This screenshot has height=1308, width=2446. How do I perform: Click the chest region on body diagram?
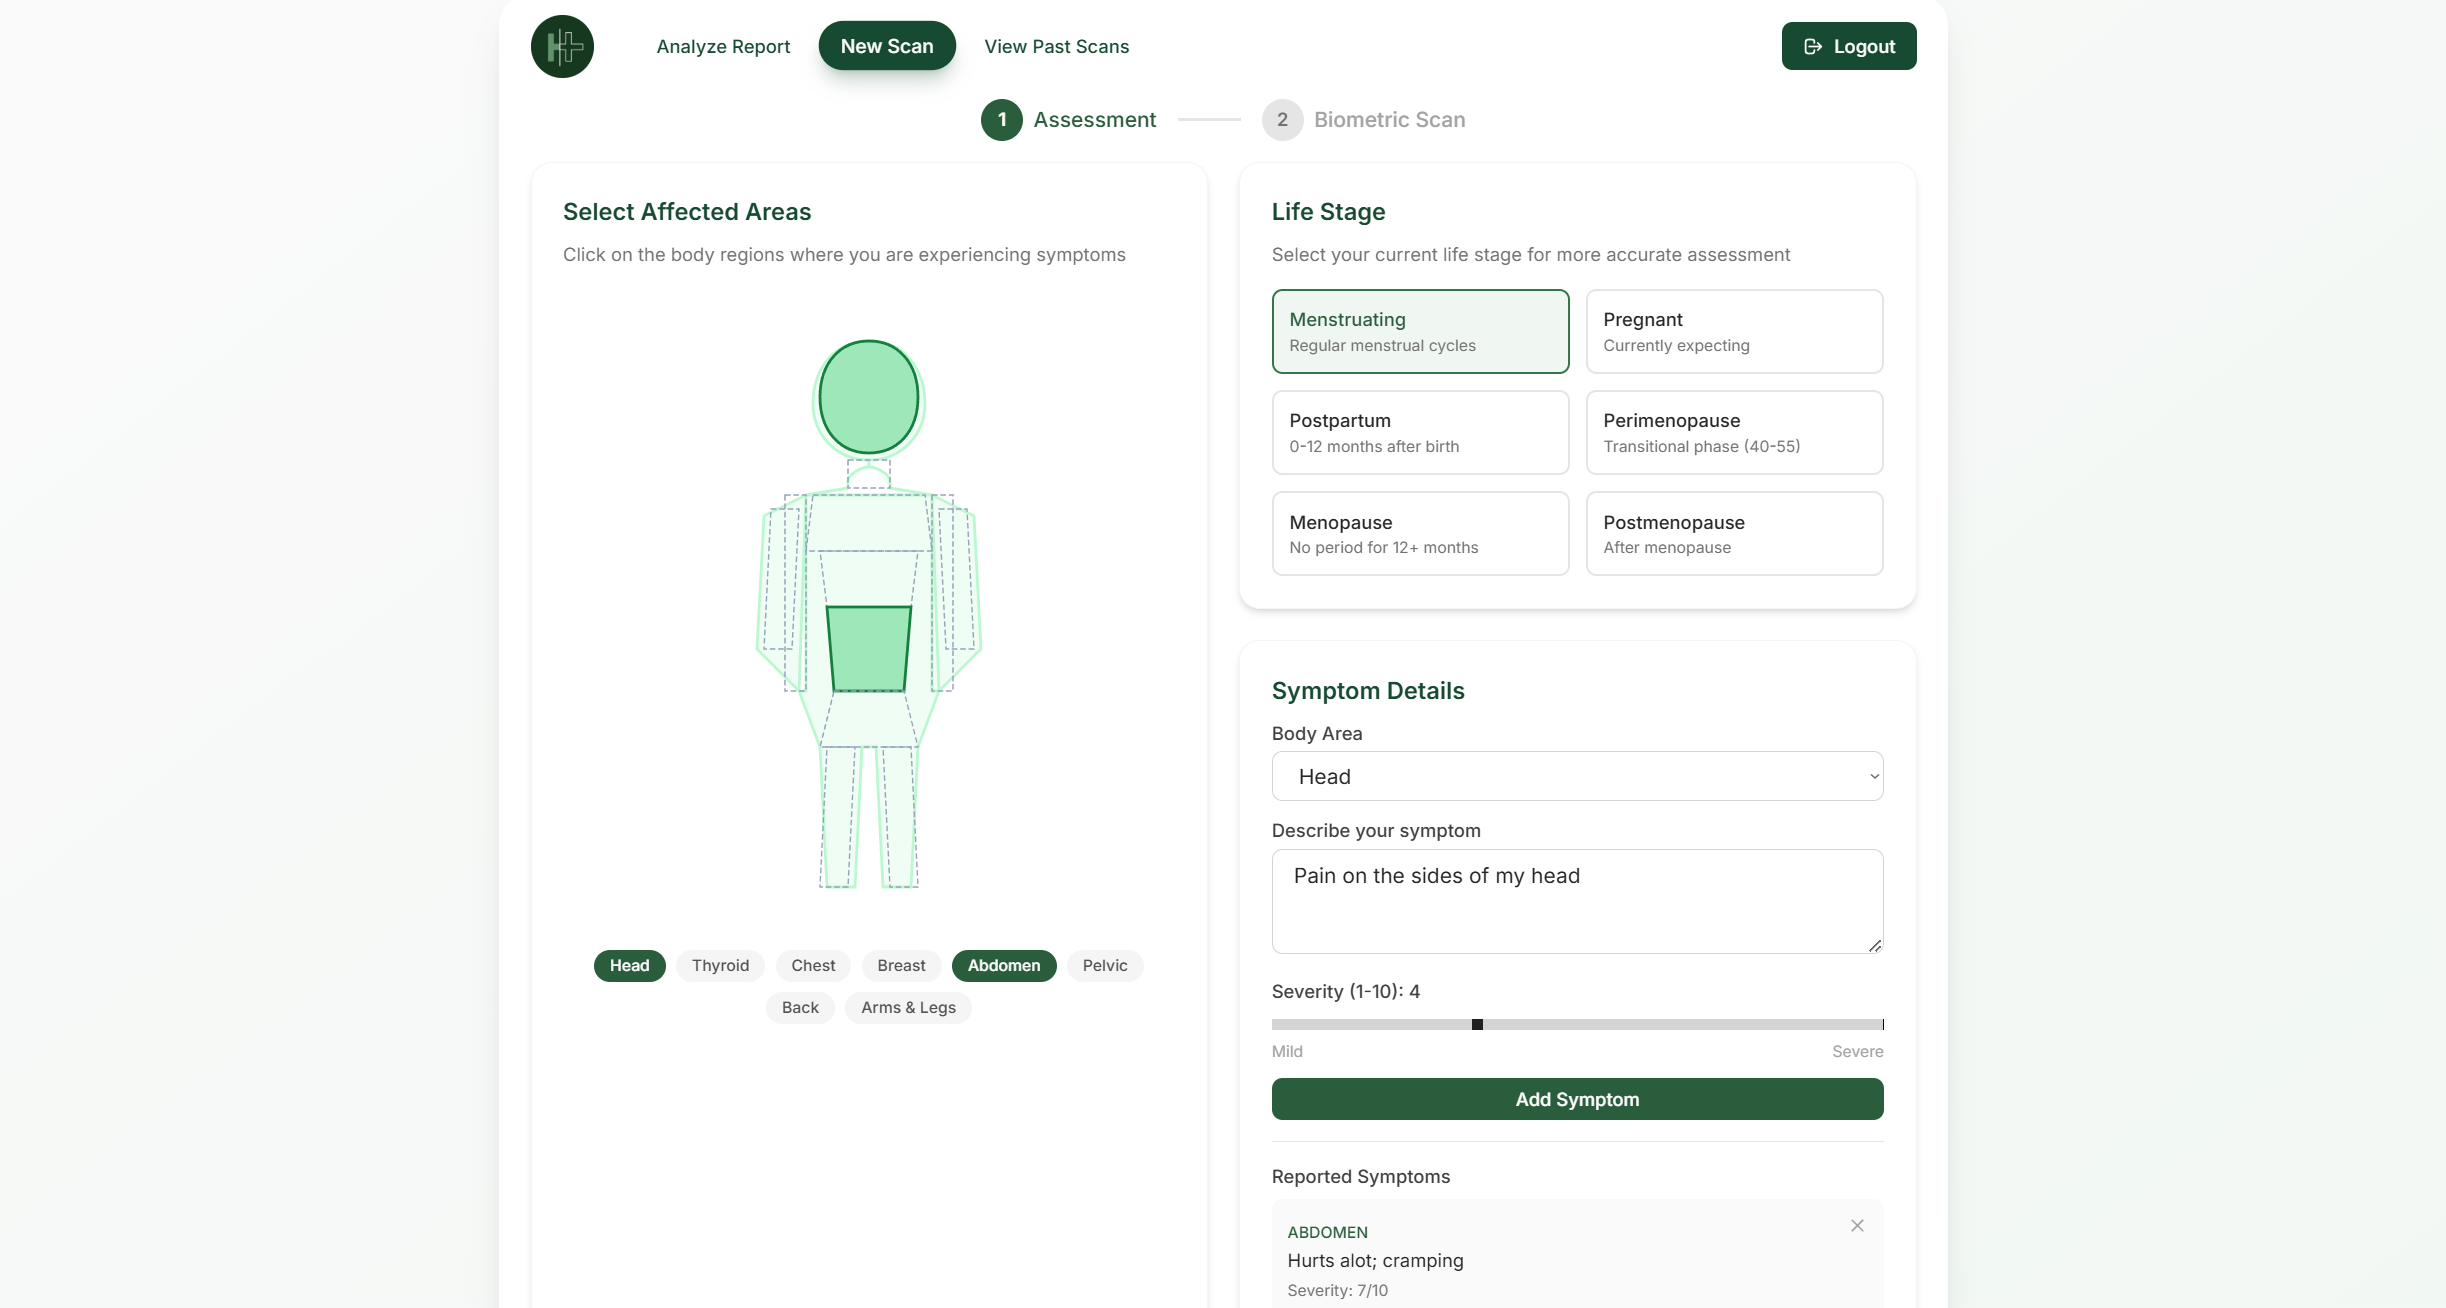tap(868, 523)
